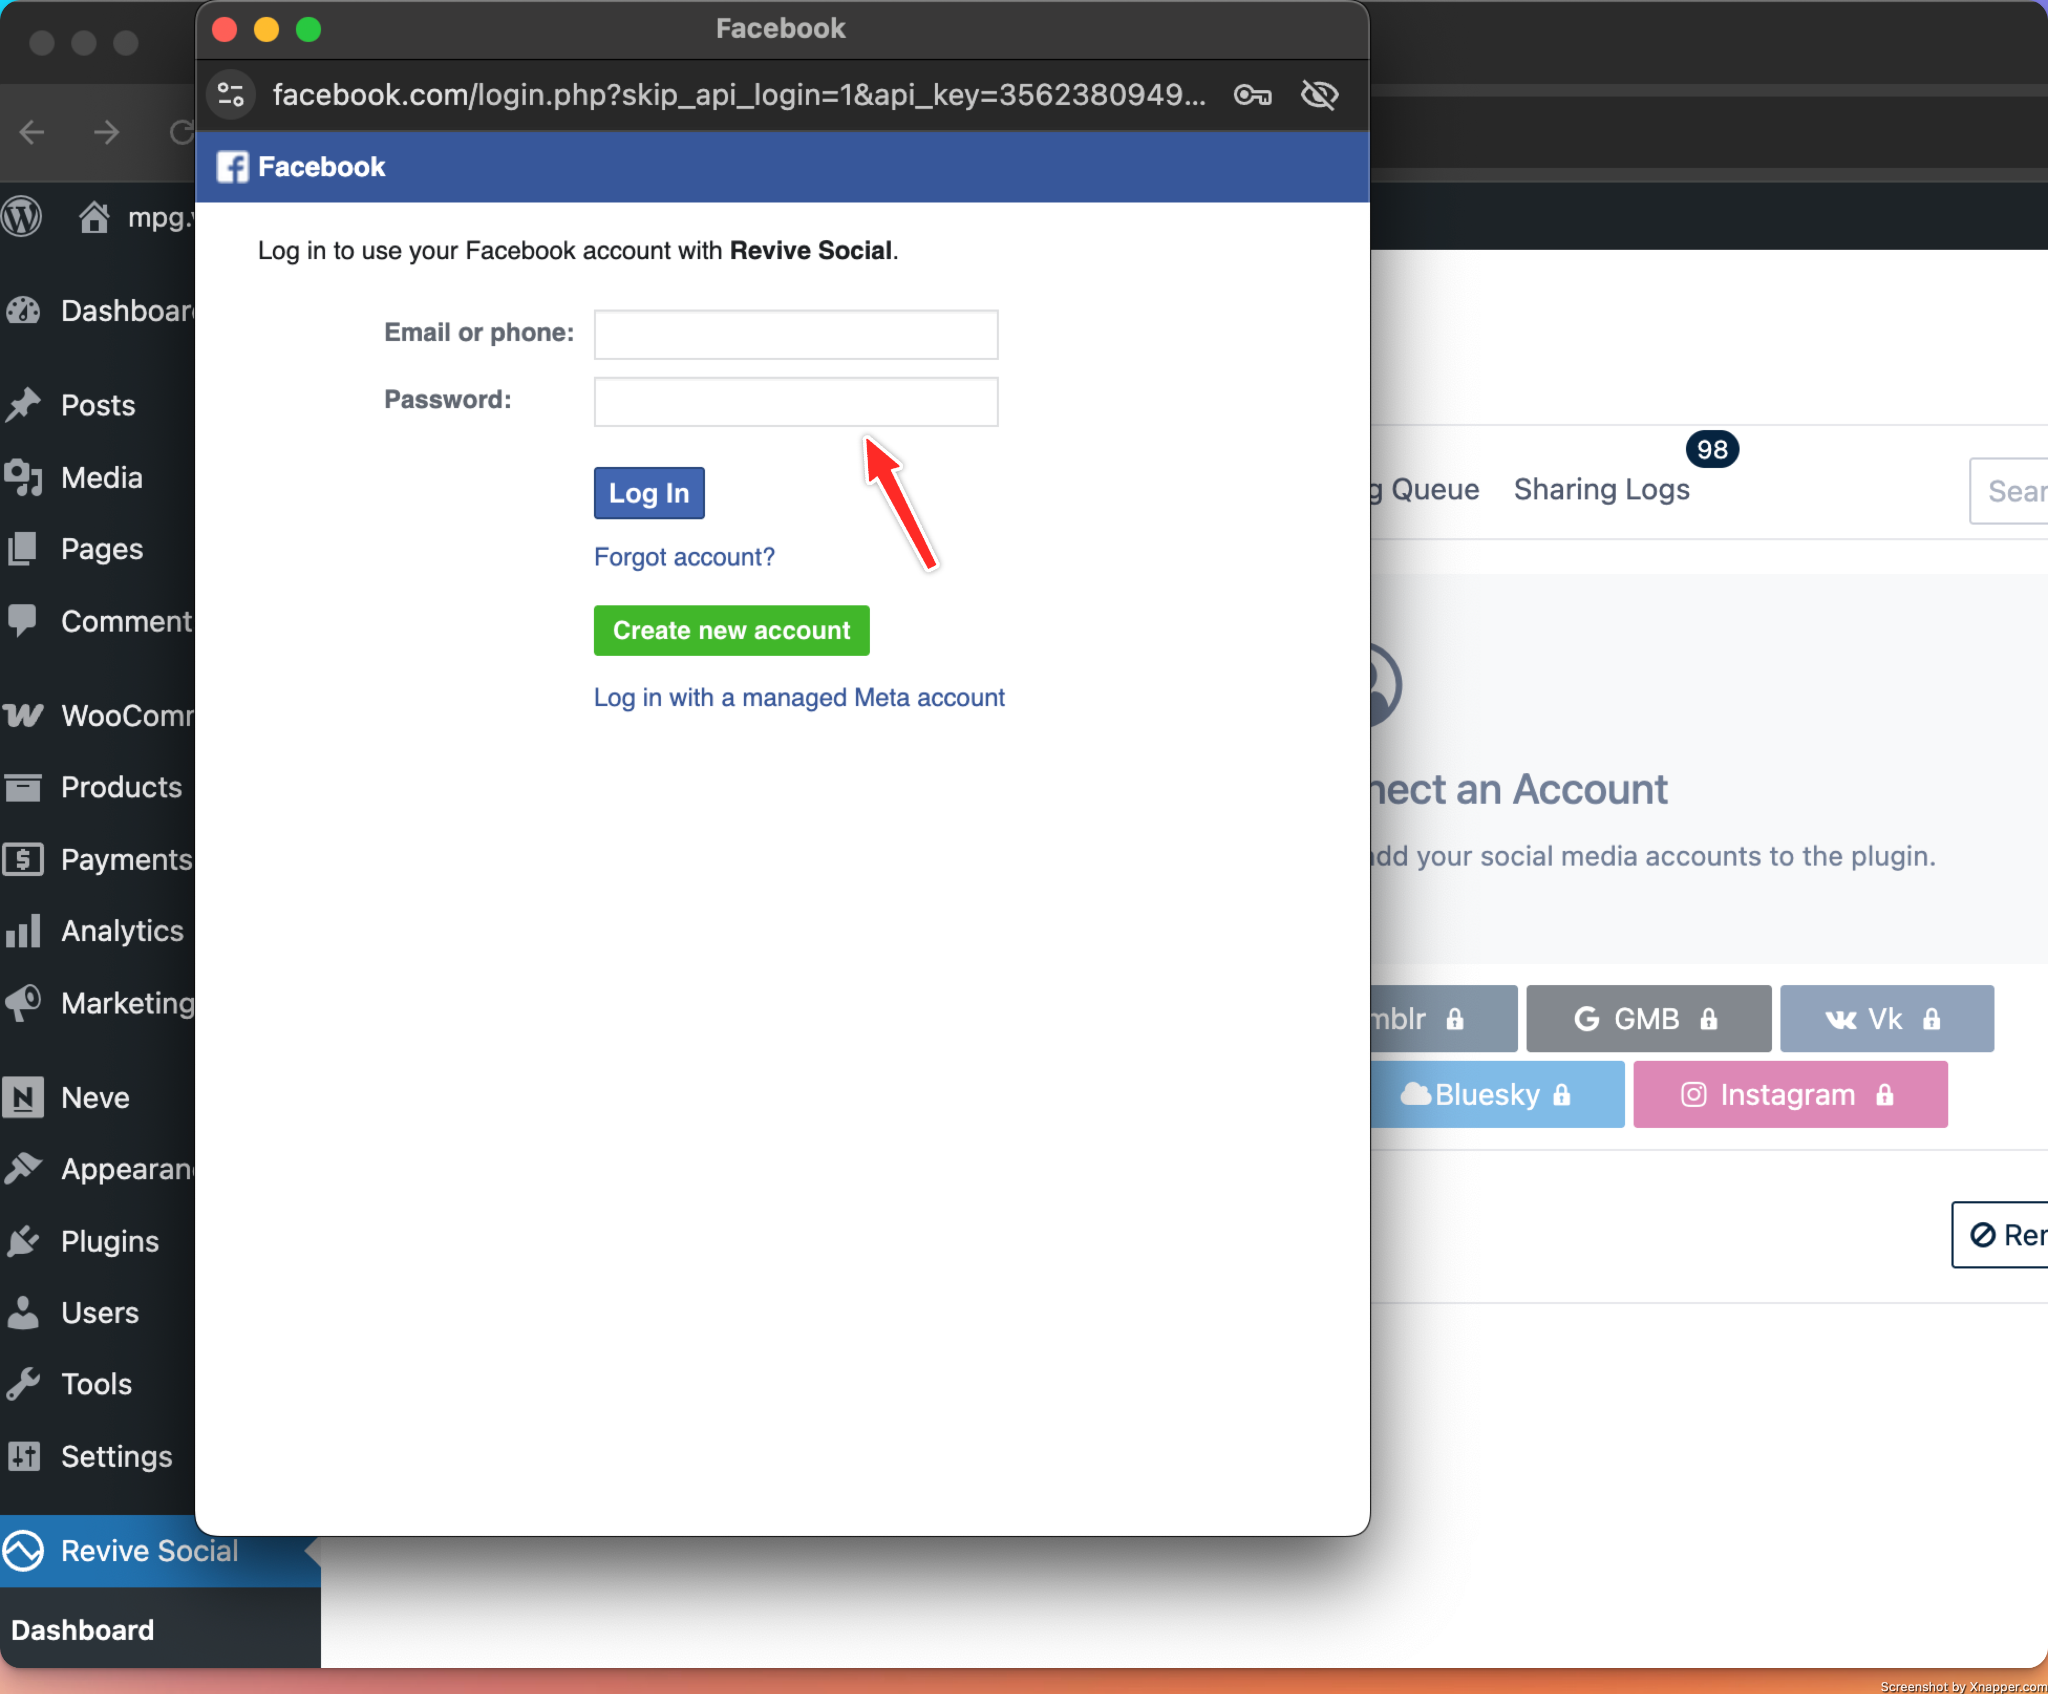The width and height of the screenshot is (2048, 1694).
Task: Focus the Password input field
Action: coord(795,402)
